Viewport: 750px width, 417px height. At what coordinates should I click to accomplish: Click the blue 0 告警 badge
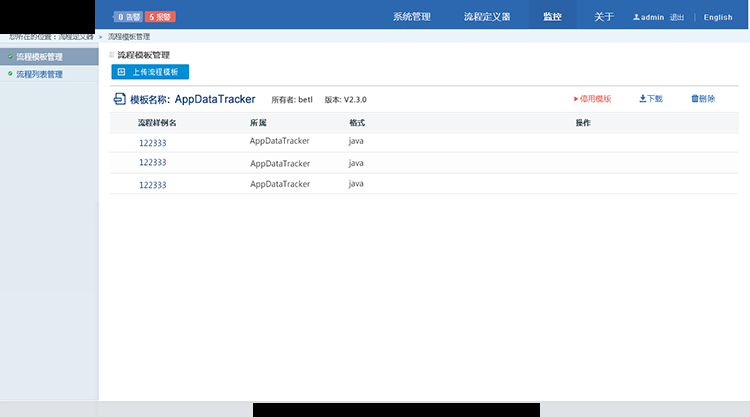click(x=128, y=17)
